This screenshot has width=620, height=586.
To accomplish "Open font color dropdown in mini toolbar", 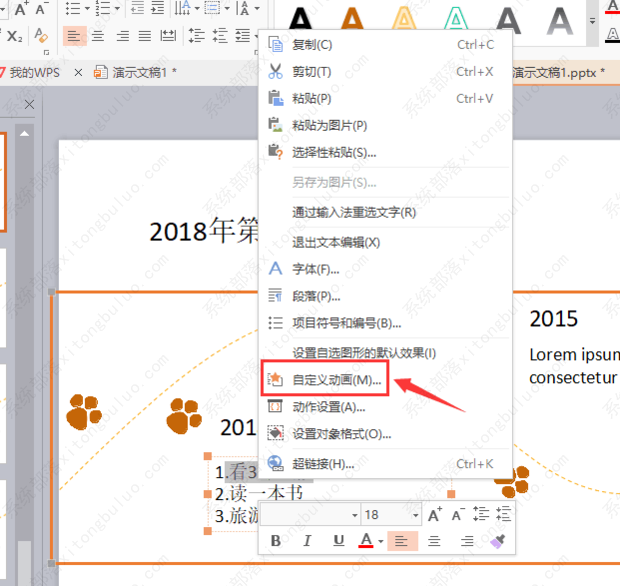I will [x=380, y=541].
